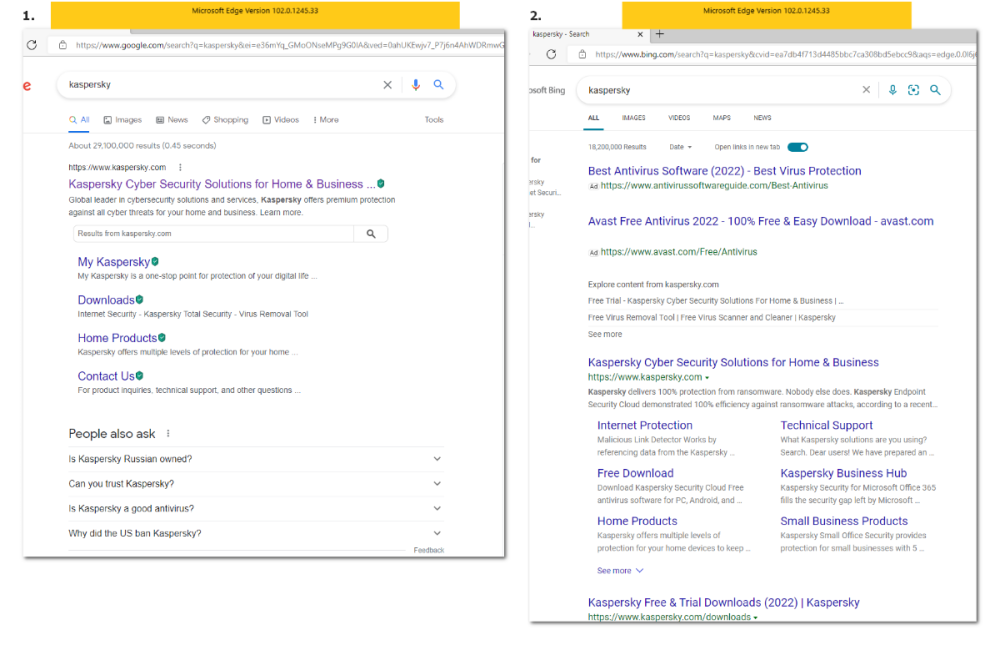Switch to Bing MAPS tab
Screen dimensions: 1000x645
click(721, 118)
